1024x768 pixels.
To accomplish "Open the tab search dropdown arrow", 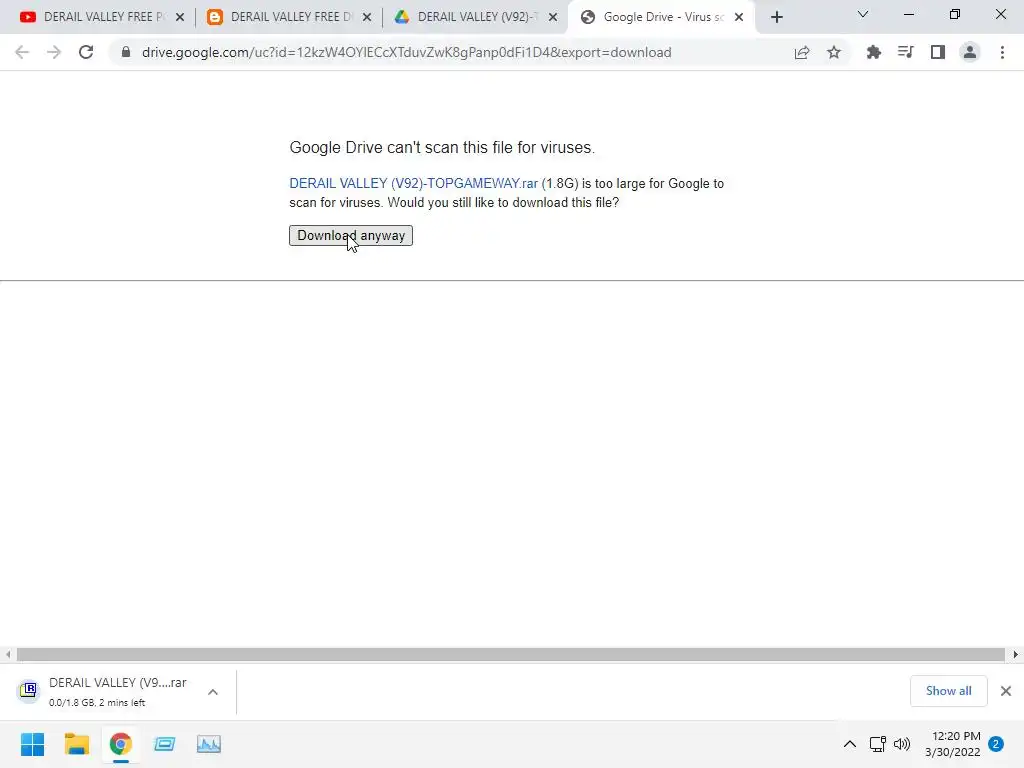I will pyautogui.click(x=863, y=14).
